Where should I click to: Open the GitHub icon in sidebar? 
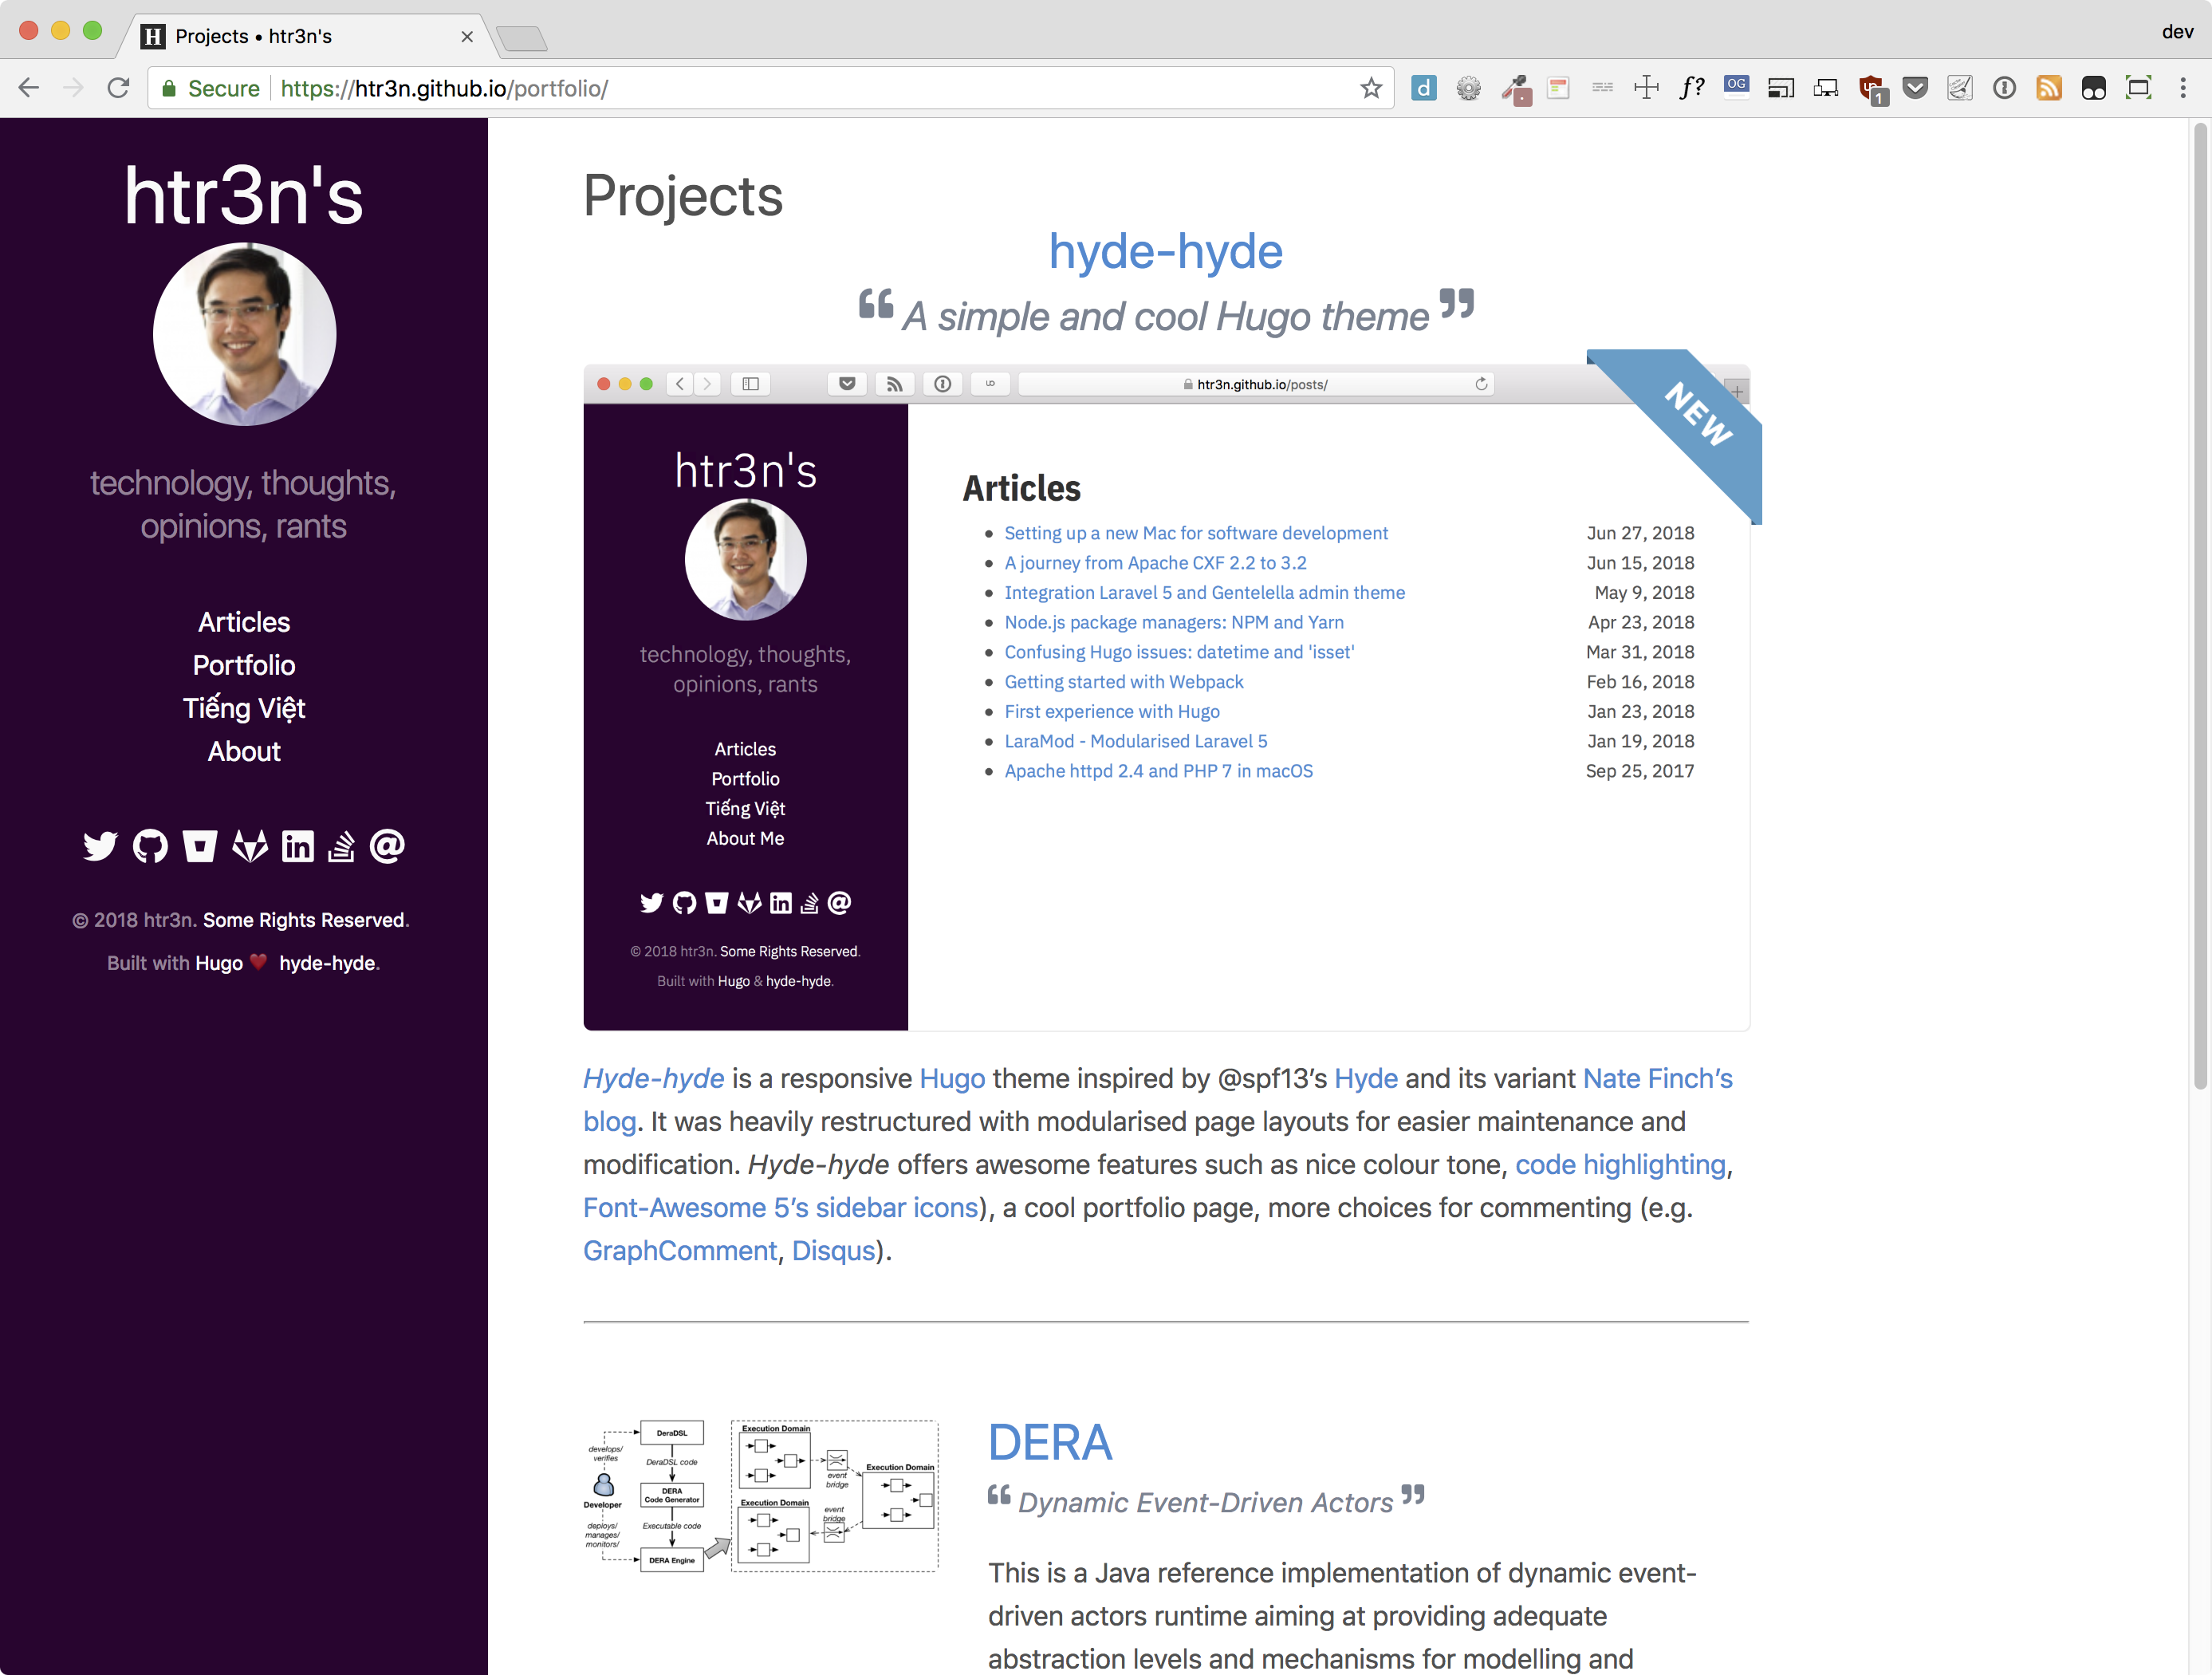(150, 846)
